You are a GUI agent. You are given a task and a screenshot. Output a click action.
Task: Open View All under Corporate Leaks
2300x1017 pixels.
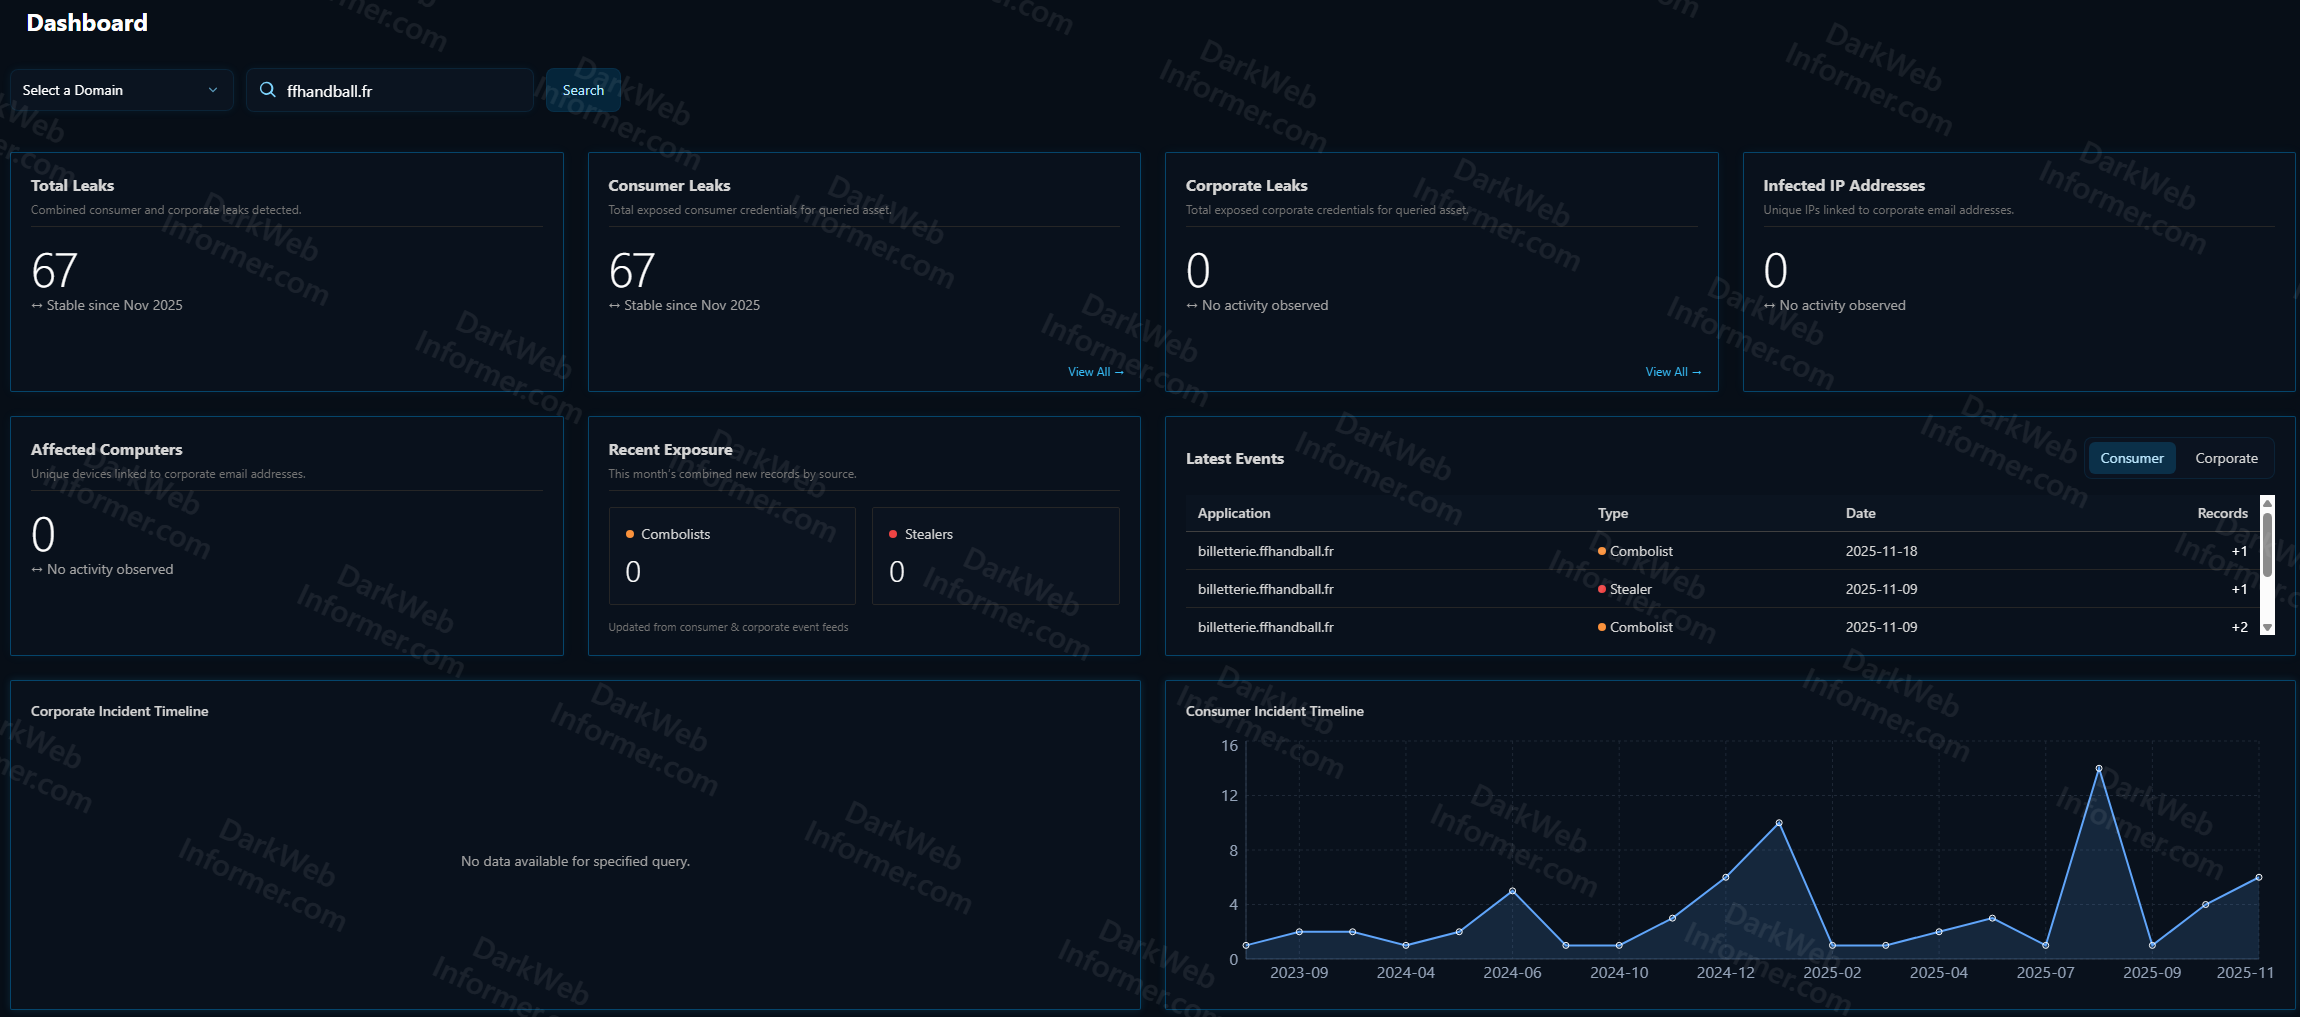pos(1672,372)
